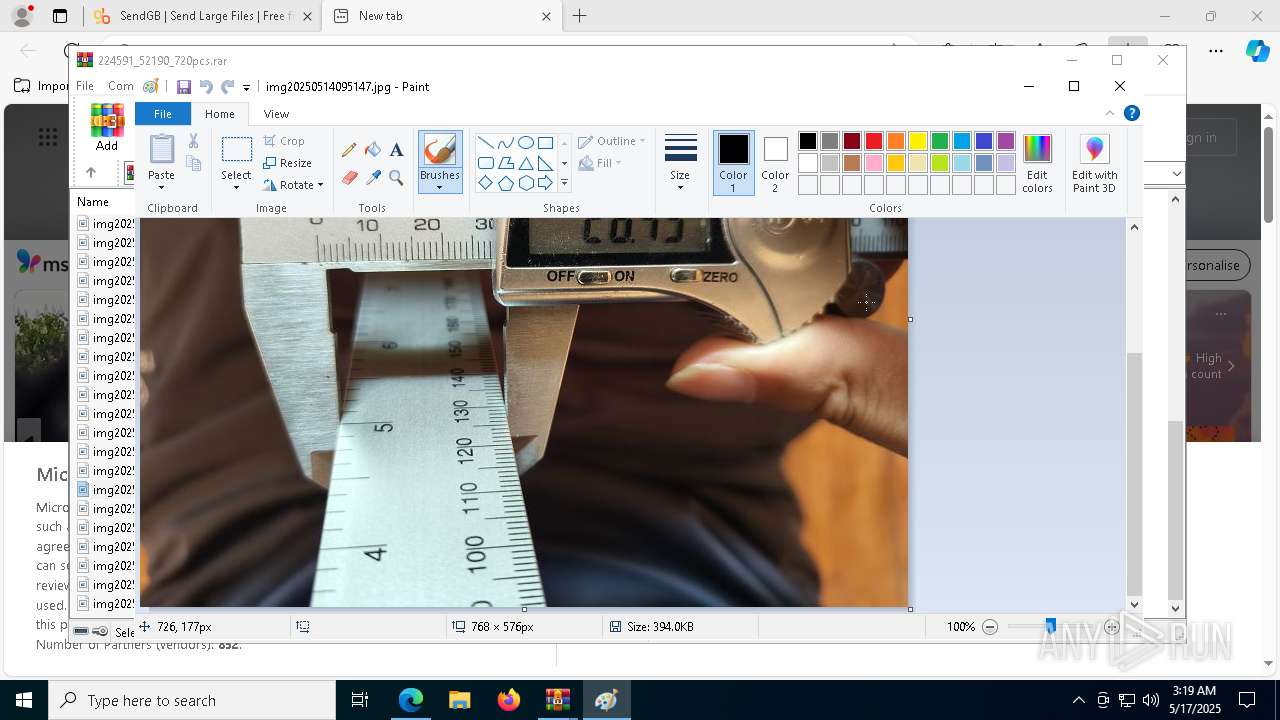
Task: Switch to the Home ribbon tab
Action: pyautogui.click(x=220, y=114)
